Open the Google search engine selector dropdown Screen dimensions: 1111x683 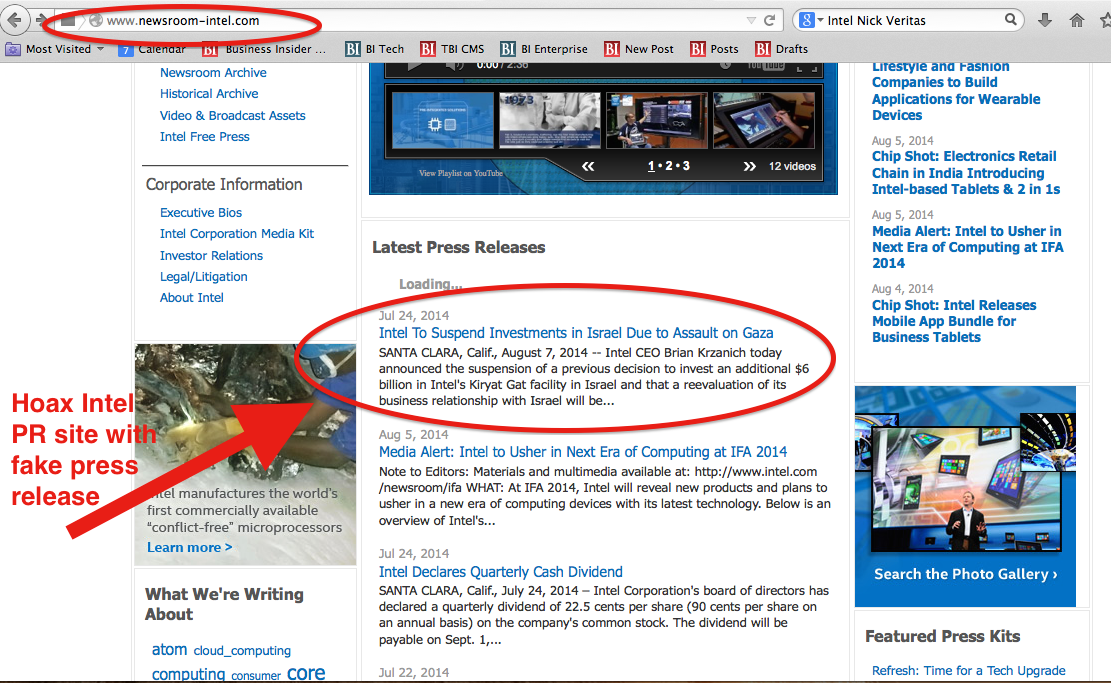click(810, 20)
